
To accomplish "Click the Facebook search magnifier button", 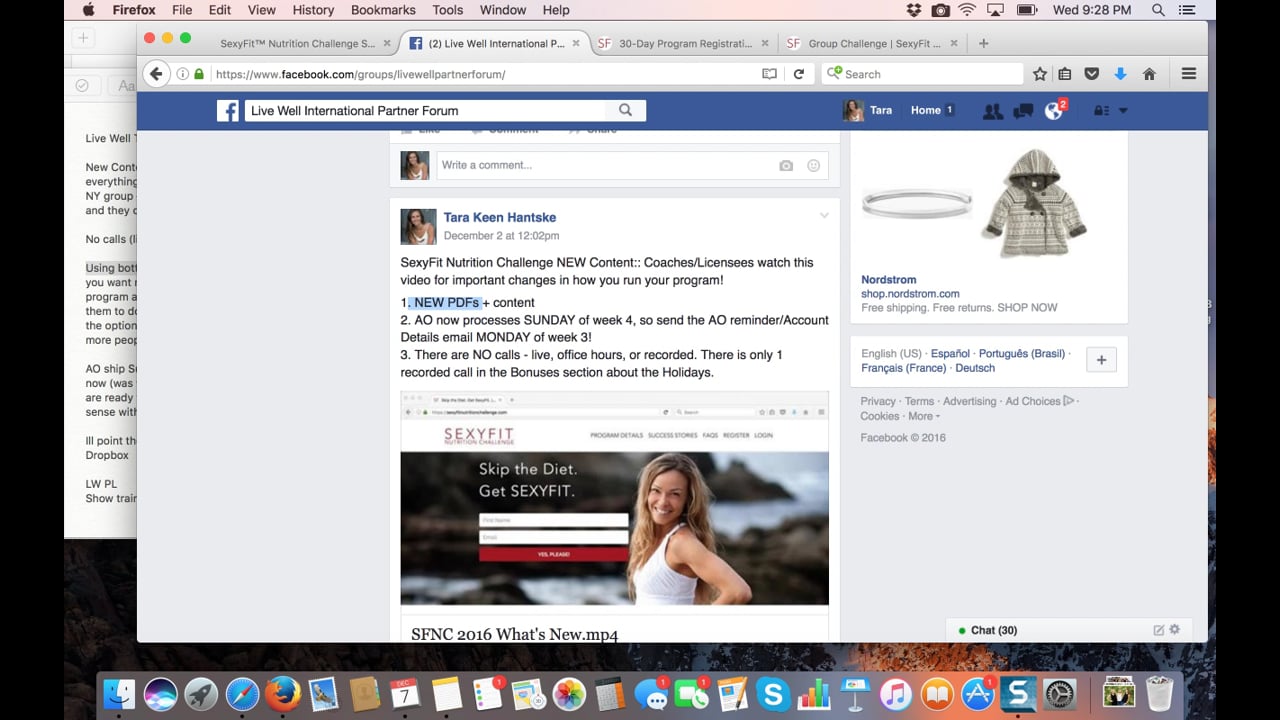I will 625,111.
